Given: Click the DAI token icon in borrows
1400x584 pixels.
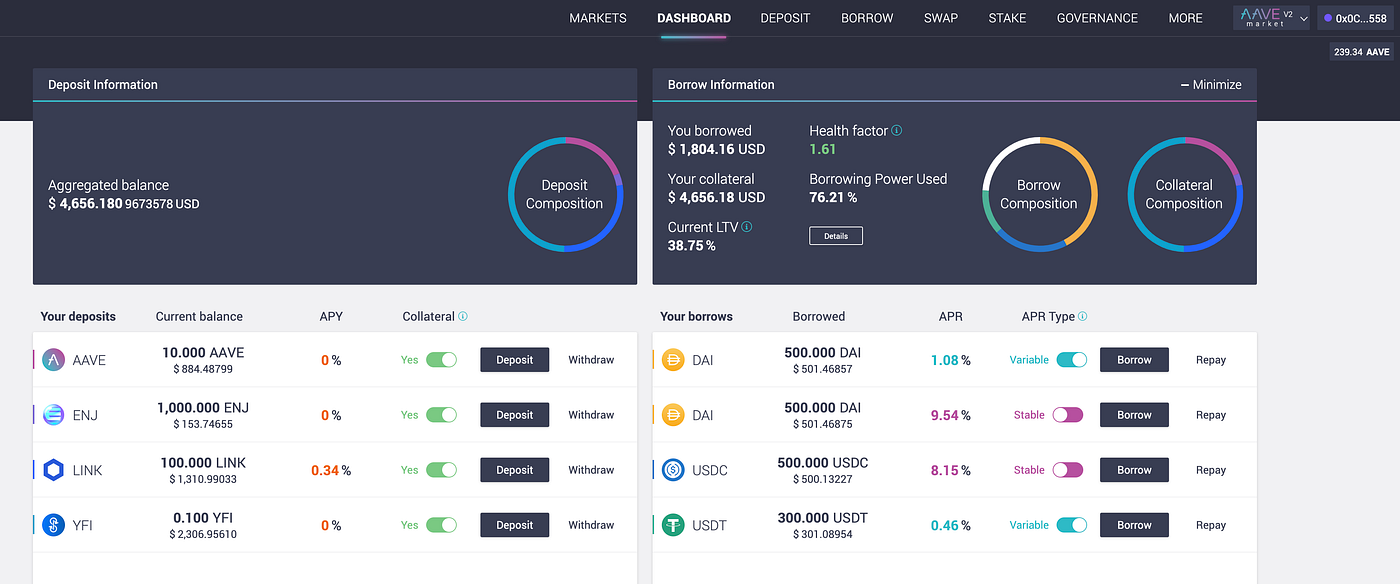Looking at the screenshot, I should click(x=672, y=359).
